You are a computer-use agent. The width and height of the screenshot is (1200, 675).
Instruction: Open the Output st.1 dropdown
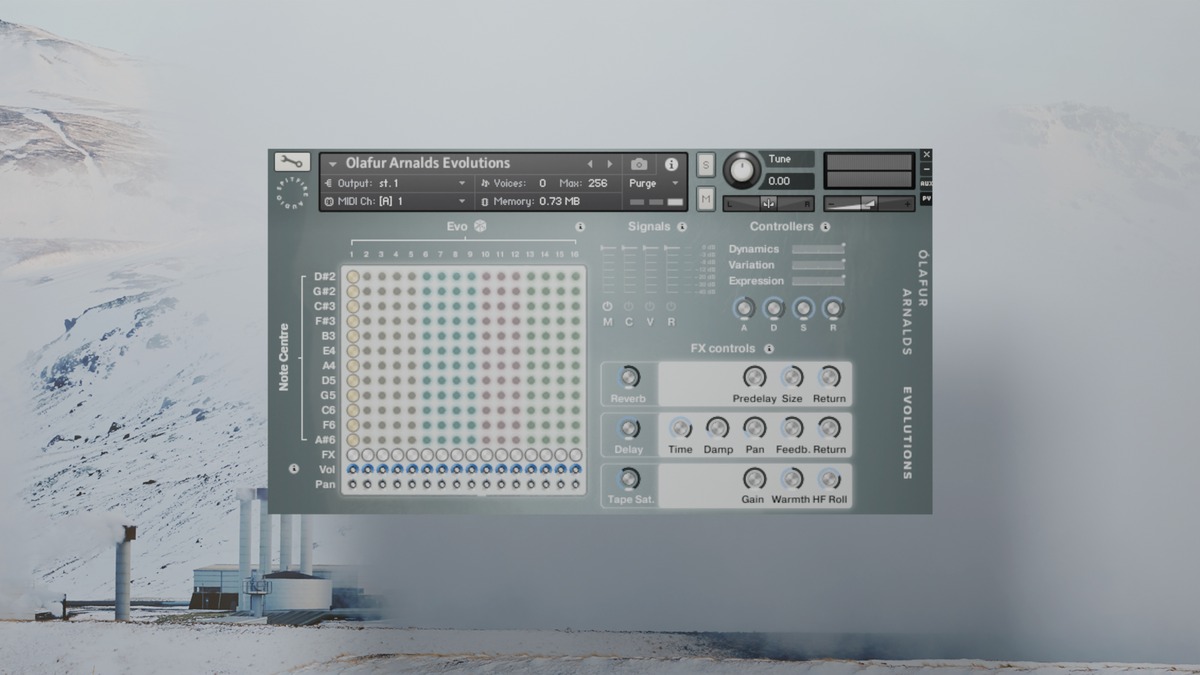461,184
